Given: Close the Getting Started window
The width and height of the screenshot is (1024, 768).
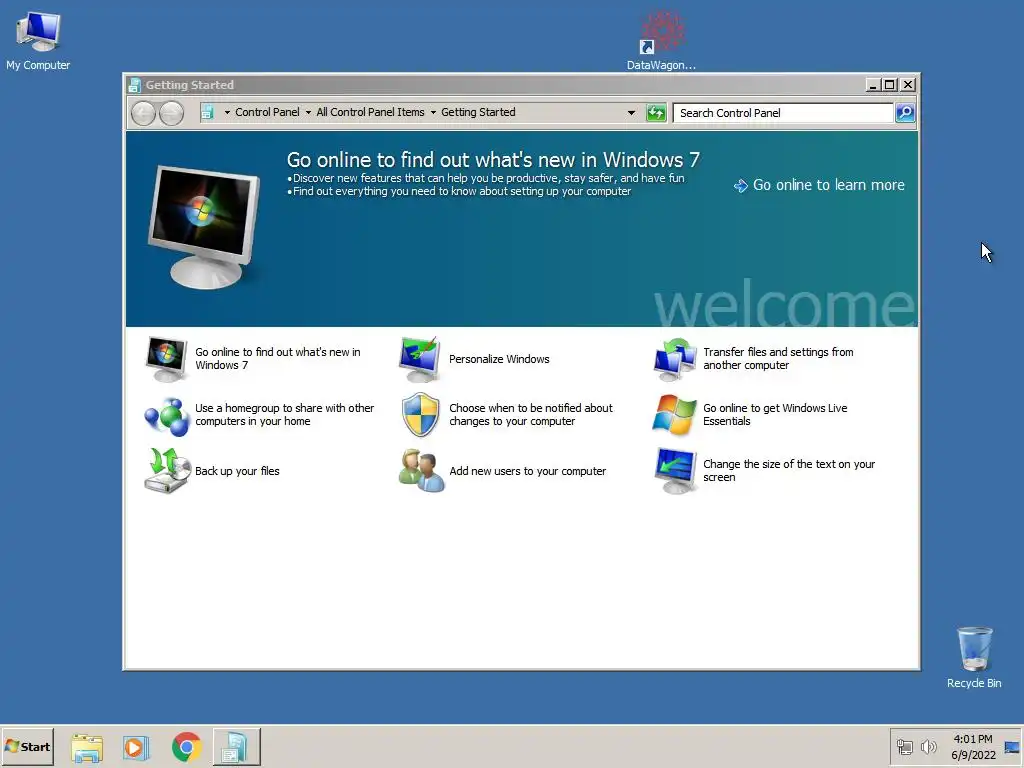Looking at the screenshot, I should click(908, 85).
